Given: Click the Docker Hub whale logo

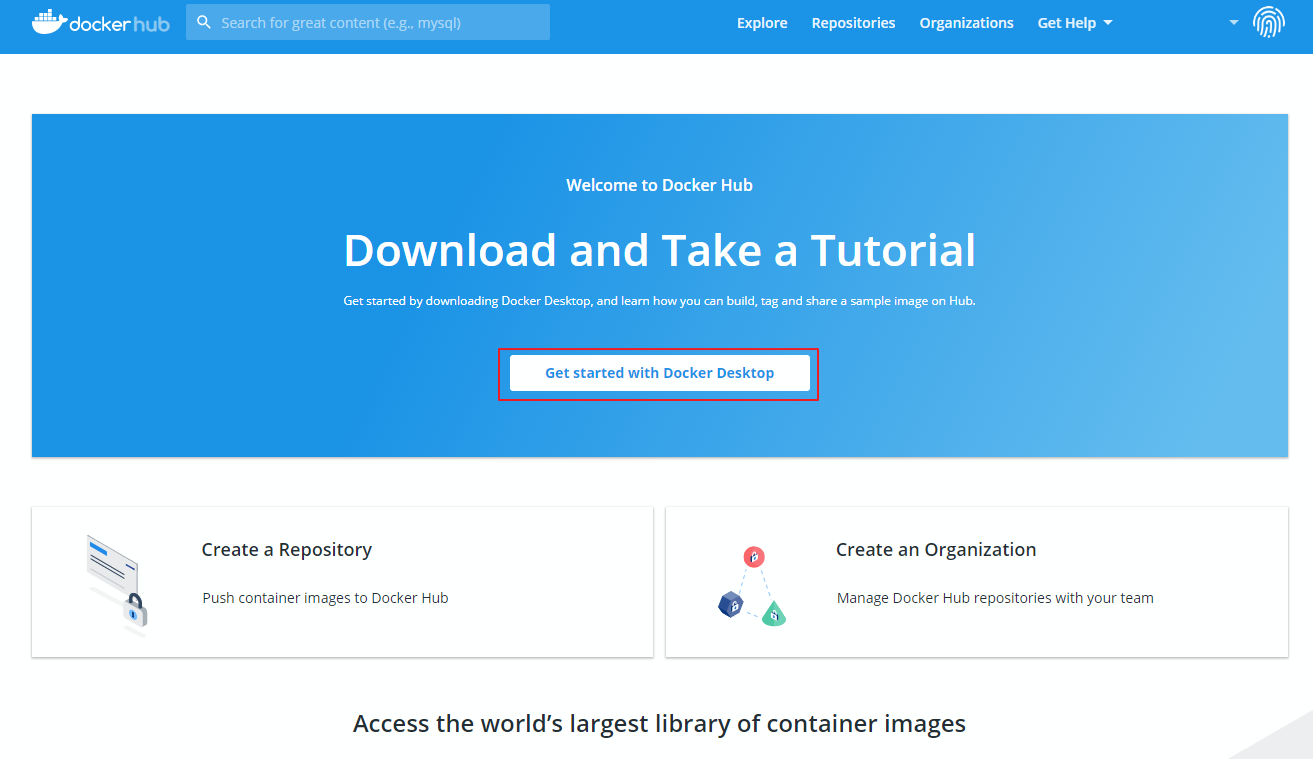Looking at the screenshot, I should (x=101, y=22).
